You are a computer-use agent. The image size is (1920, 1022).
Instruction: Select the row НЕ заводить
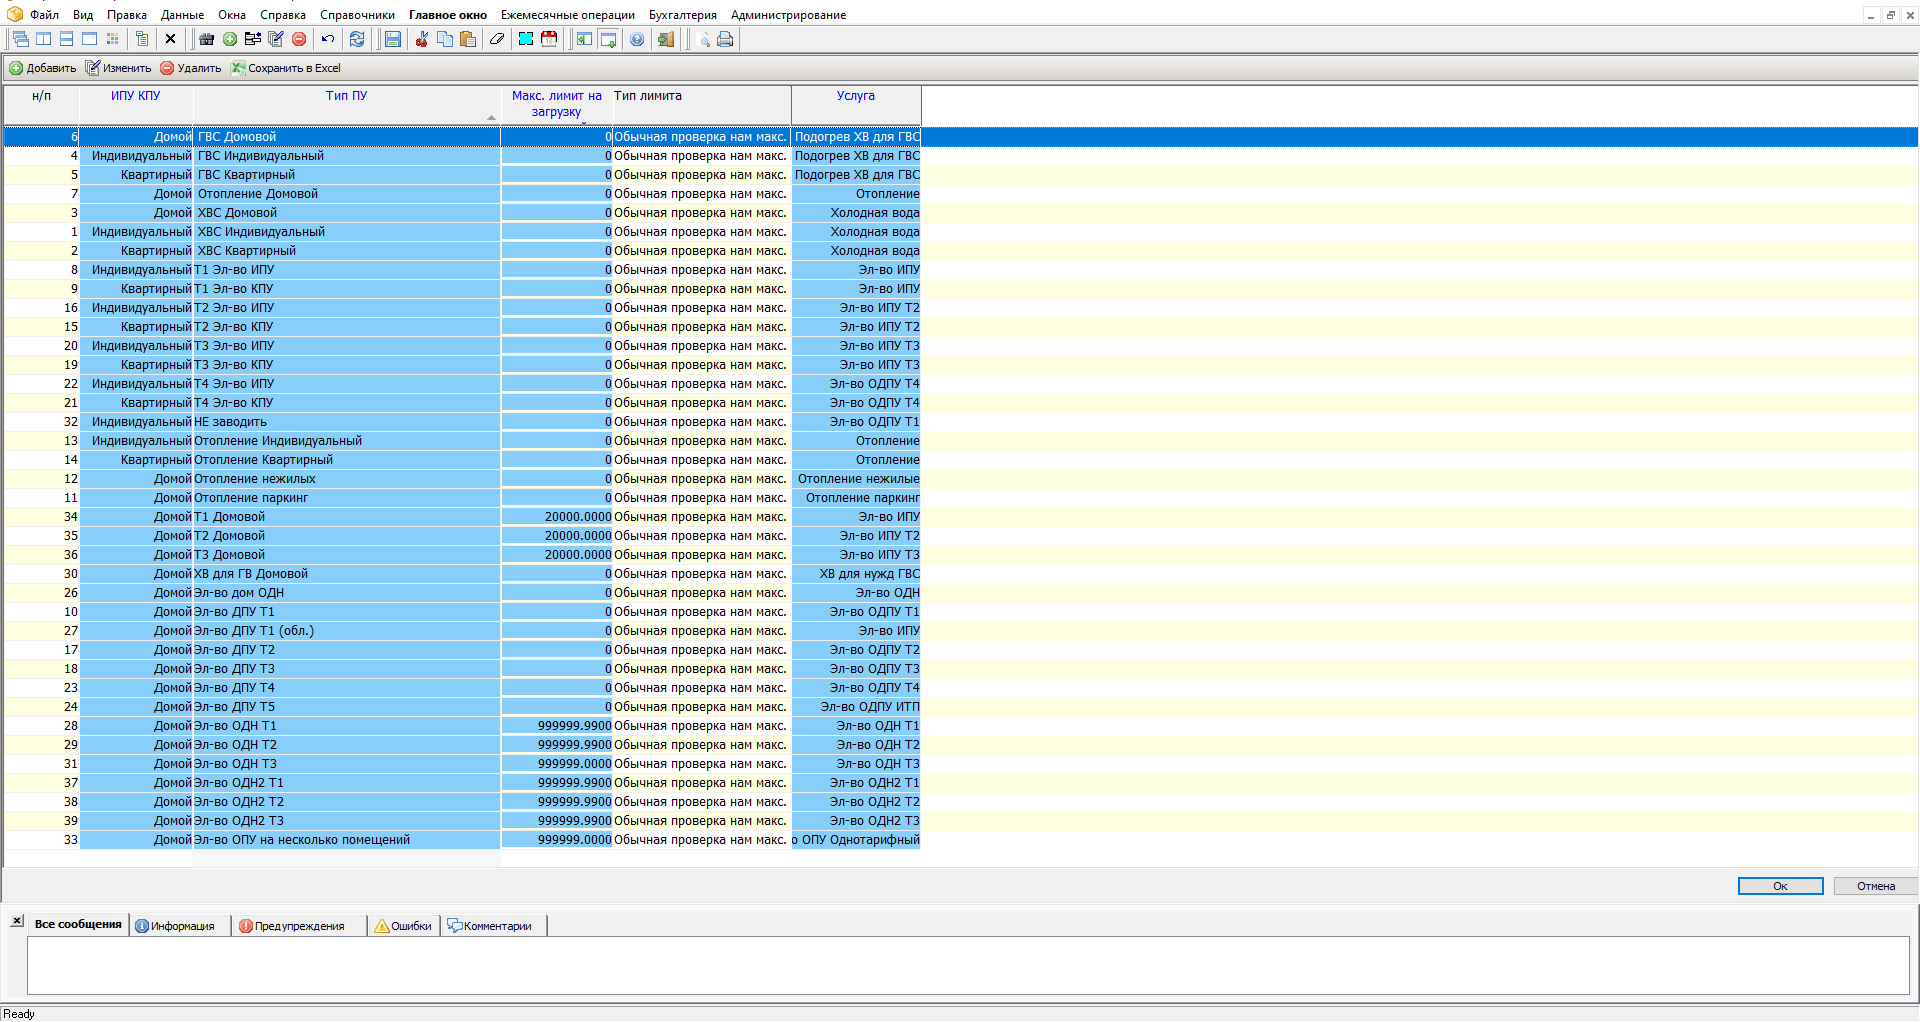(462, 422)
